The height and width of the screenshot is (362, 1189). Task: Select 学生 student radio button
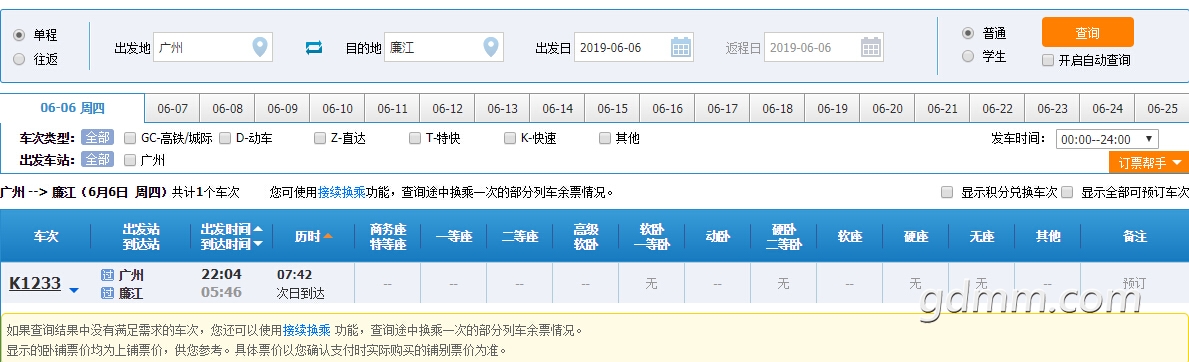[968, 55]
